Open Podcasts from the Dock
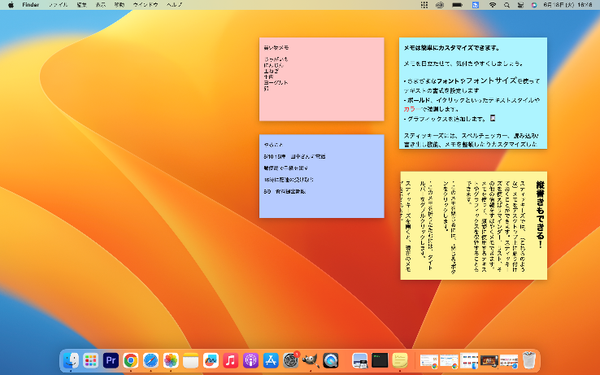The image size is (600, 375). pyautogui.click(x=251, y=360)
